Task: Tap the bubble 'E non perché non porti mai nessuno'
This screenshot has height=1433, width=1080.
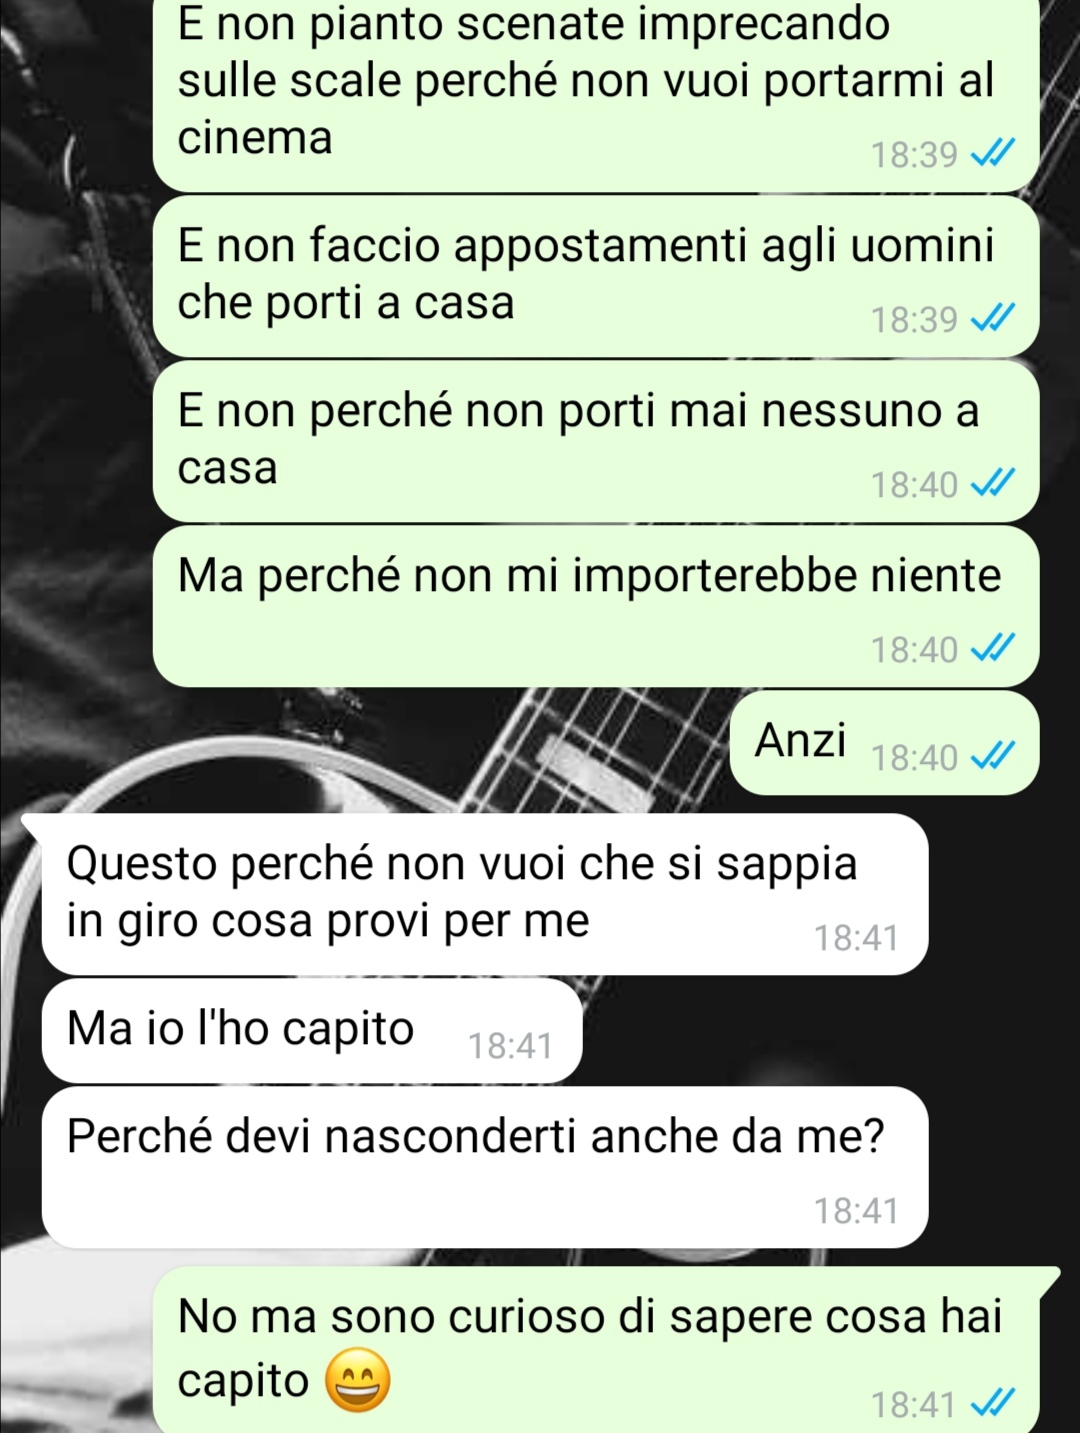Action: pos(596,441)
